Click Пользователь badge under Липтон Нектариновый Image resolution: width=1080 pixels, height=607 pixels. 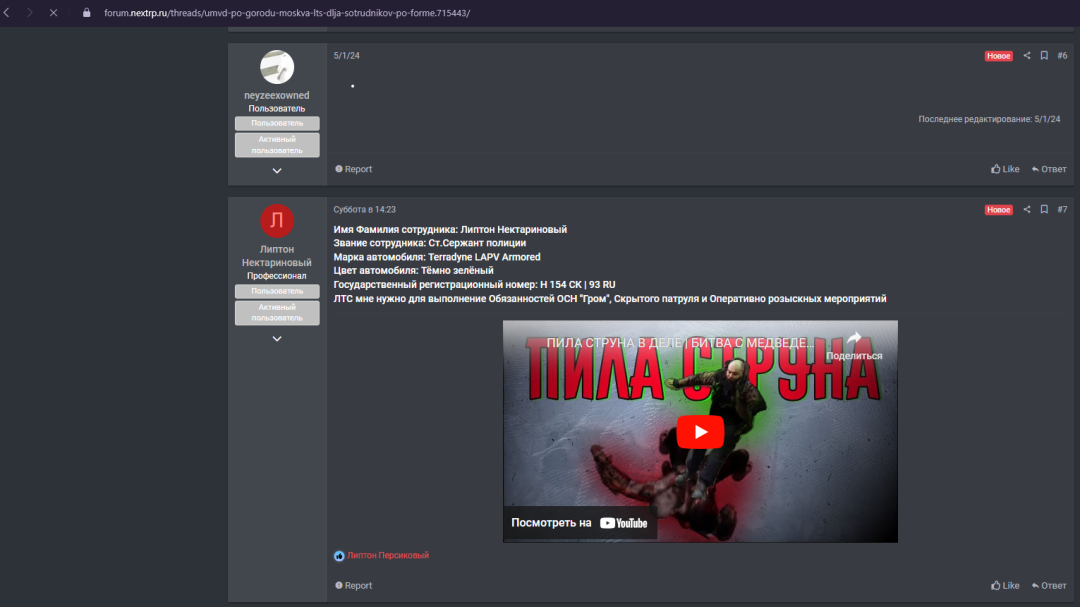click(x=277, y=291)
